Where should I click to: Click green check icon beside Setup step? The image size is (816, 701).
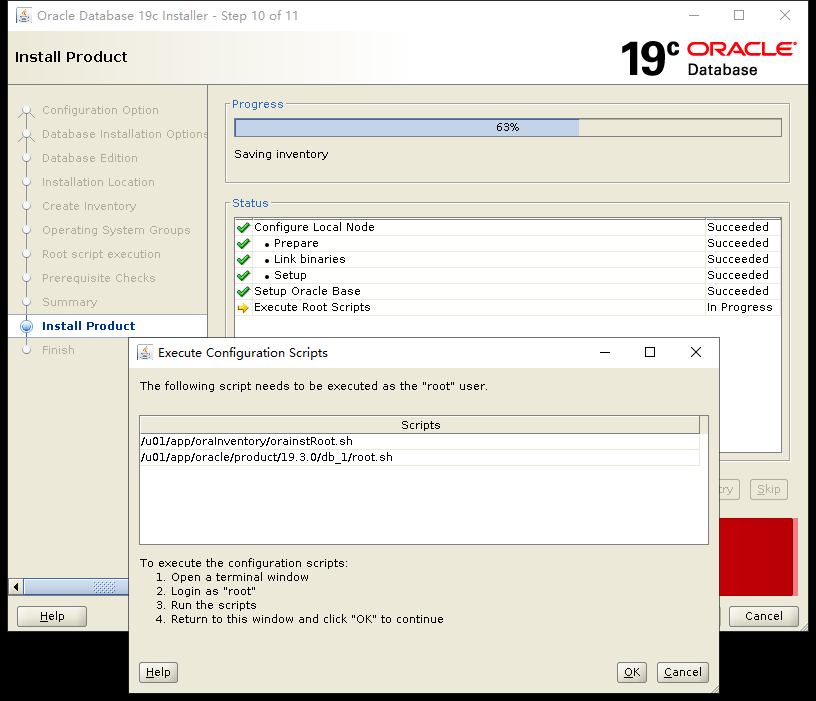click(243, 275)
